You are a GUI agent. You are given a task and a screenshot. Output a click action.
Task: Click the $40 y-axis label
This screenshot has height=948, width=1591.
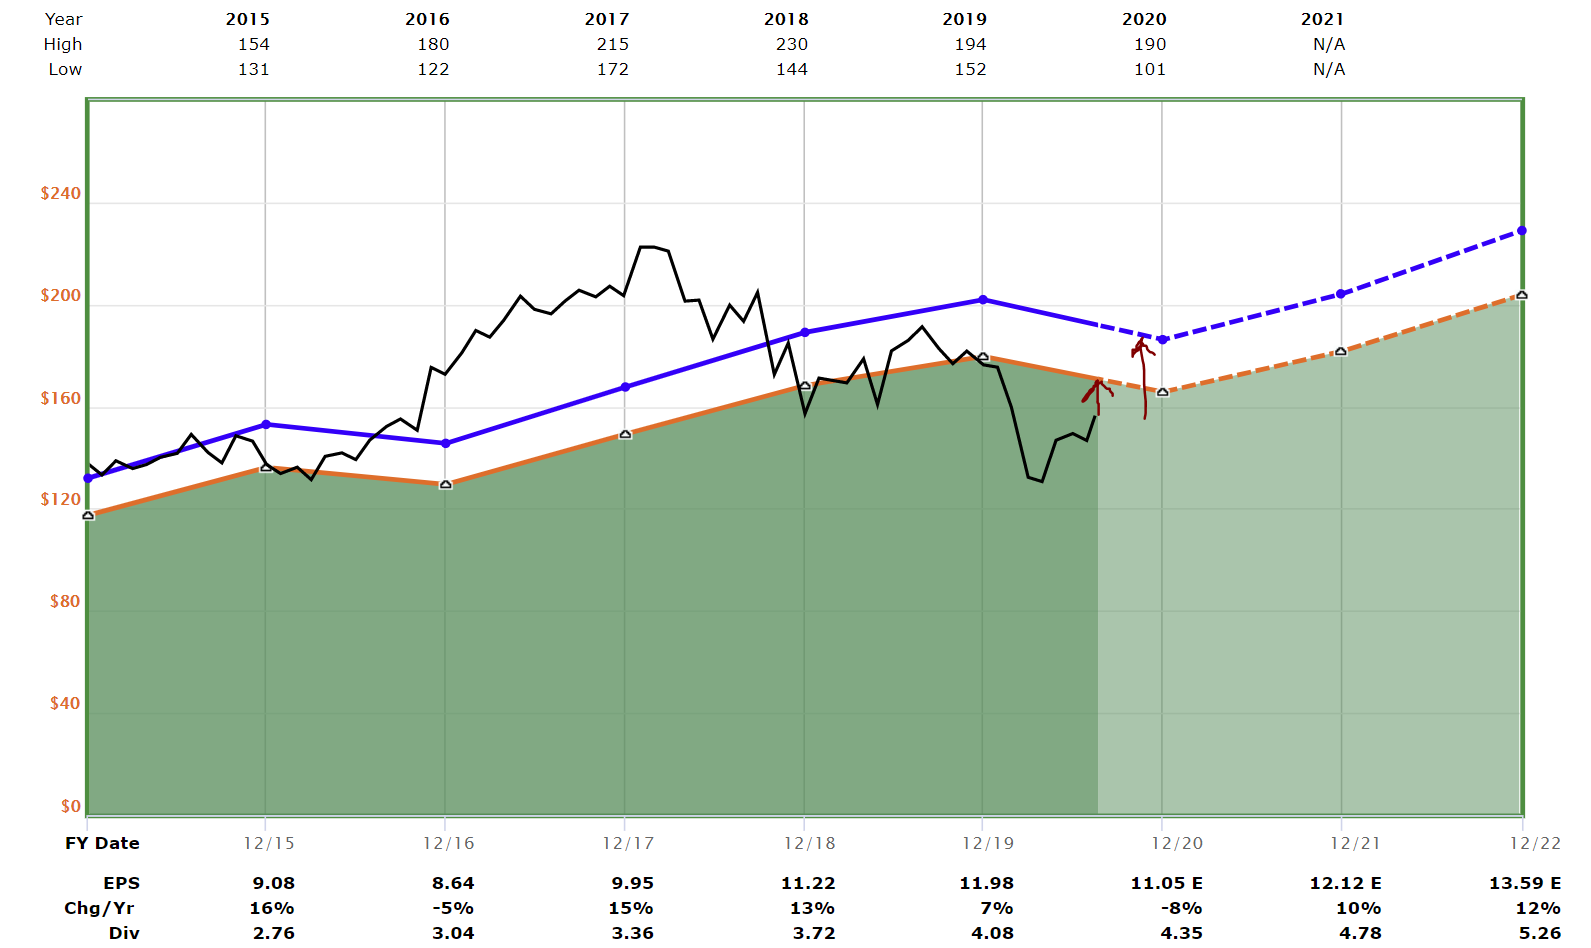[x=65, y=703]
